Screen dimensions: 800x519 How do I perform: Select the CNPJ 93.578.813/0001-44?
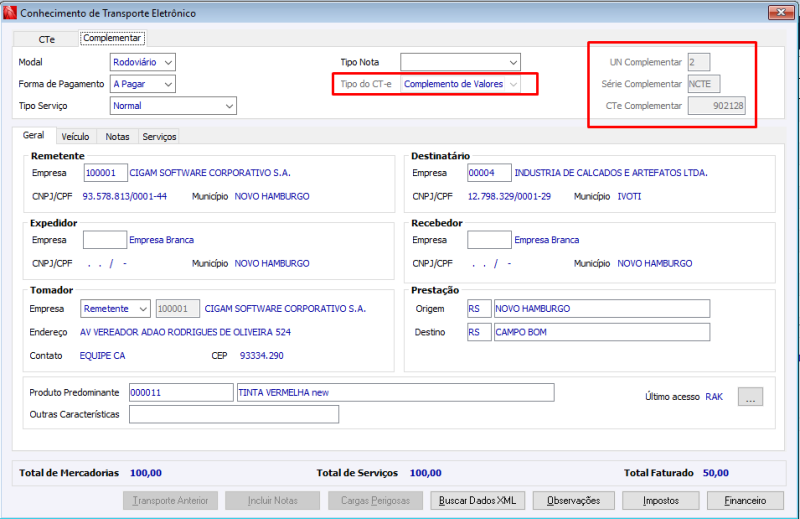pos(124,196)
